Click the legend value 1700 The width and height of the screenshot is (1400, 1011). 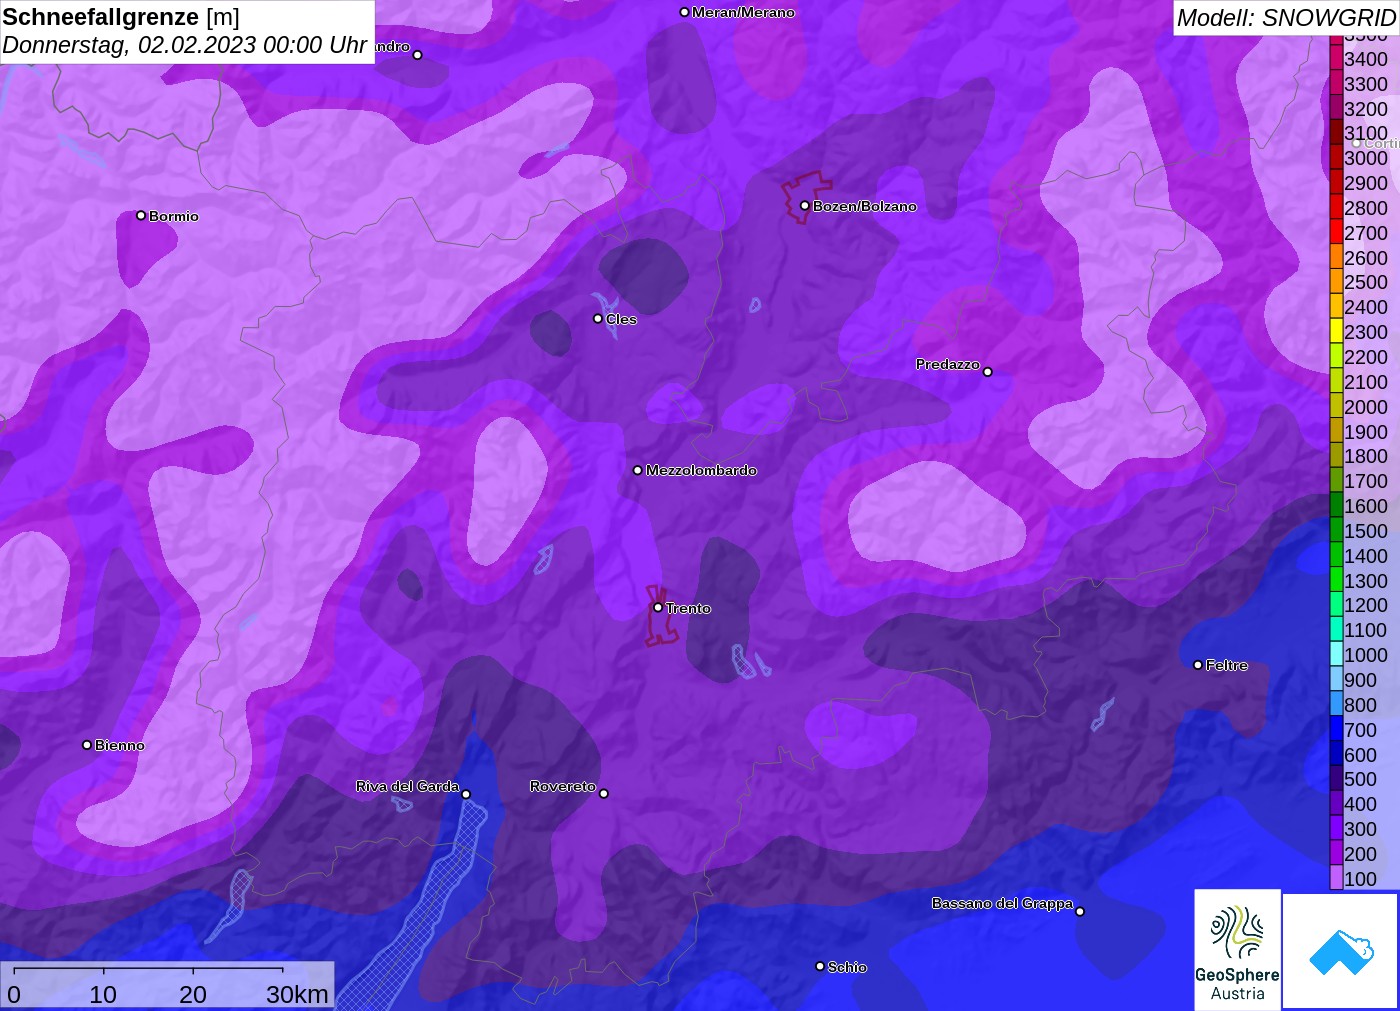[x=1366, y=481]
